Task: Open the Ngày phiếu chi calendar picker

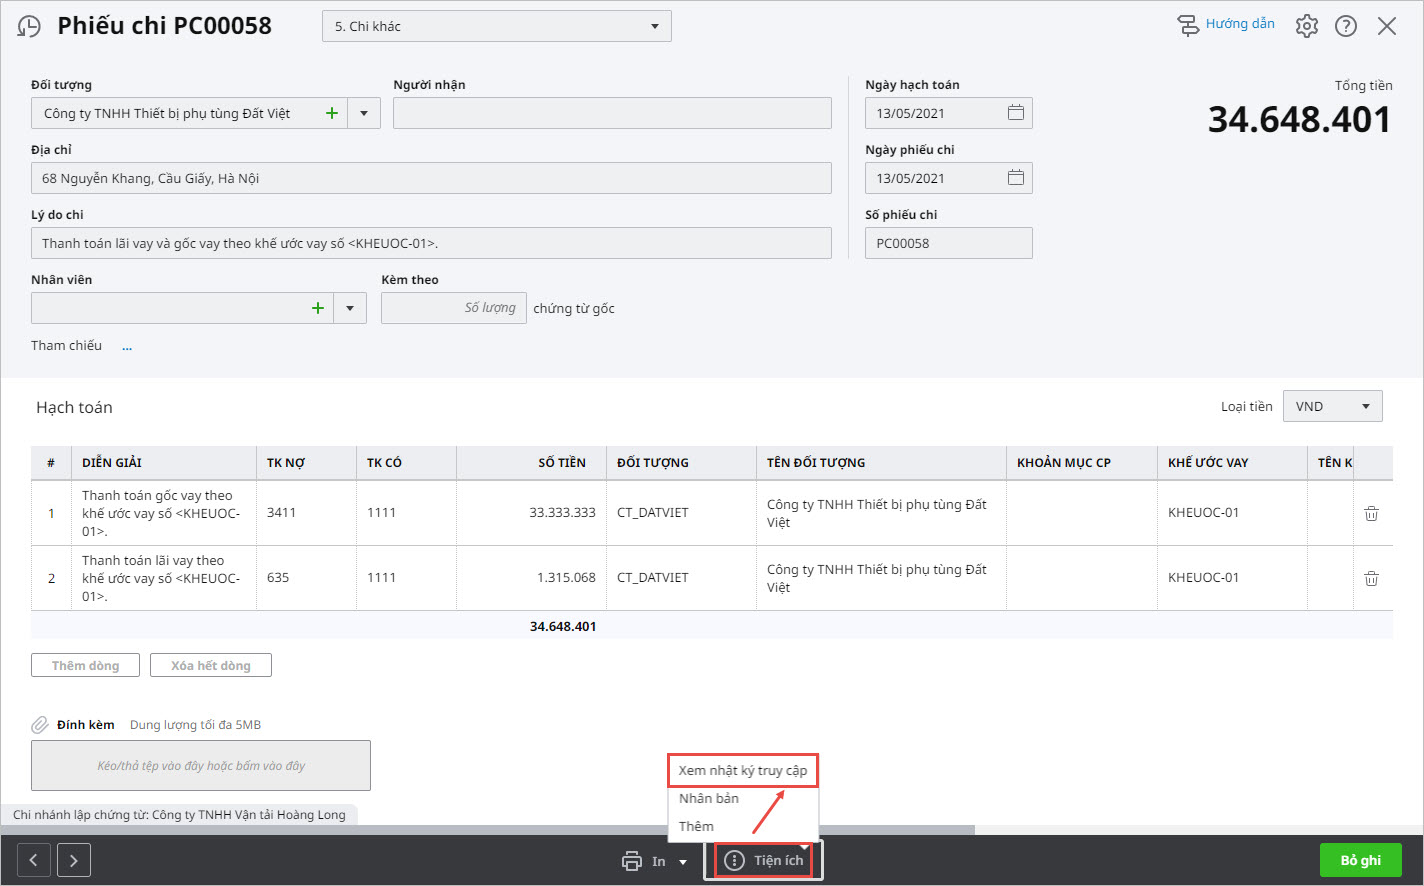Action: click(x=1015, y=178)
